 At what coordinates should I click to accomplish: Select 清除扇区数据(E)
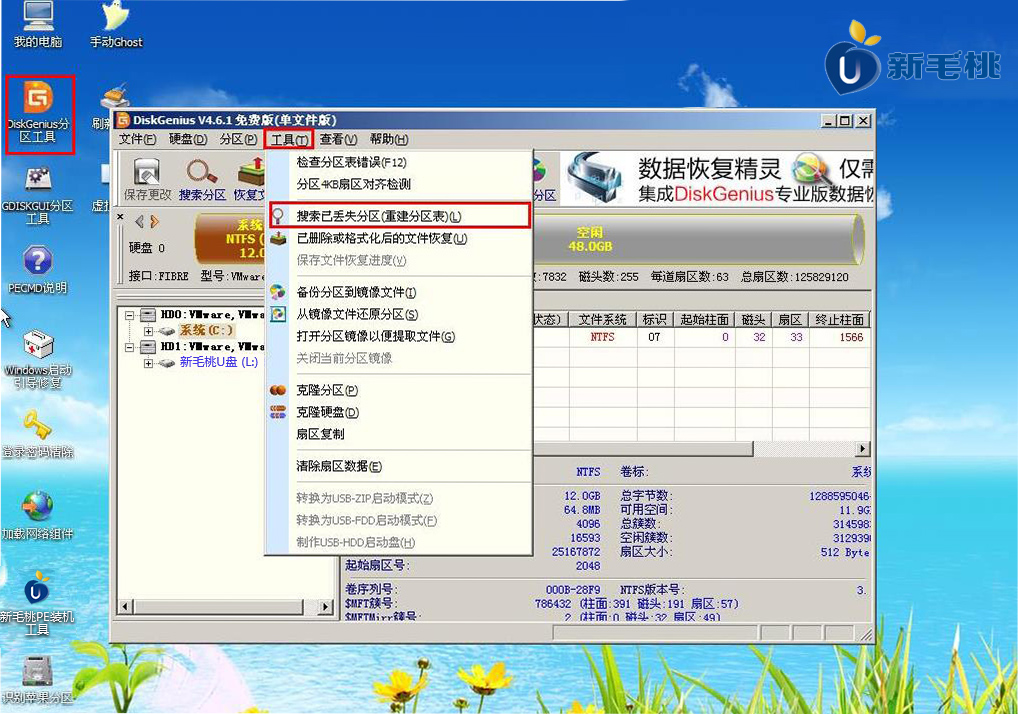click(399, 467)
